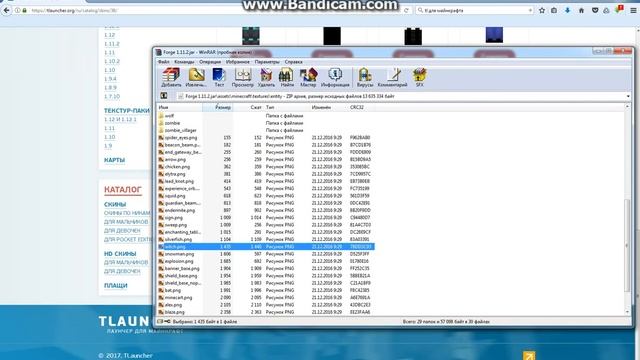Click the Информация (Info) toolbar icon

coord(335,78)
